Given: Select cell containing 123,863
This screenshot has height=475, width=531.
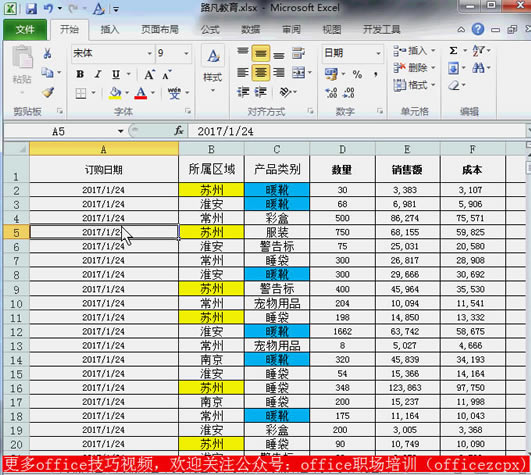Looking at the screenshot, I should pyautogui.click(x=408, y=387).
